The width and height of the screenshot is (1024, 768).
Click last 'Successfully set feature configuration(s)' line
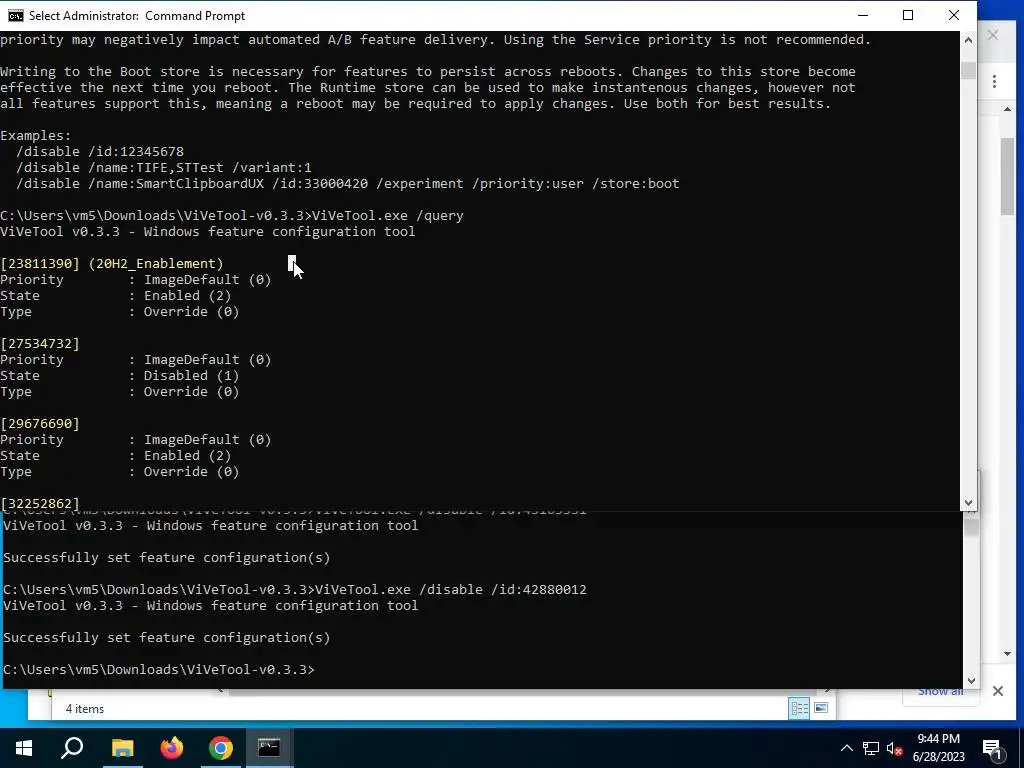167,637
